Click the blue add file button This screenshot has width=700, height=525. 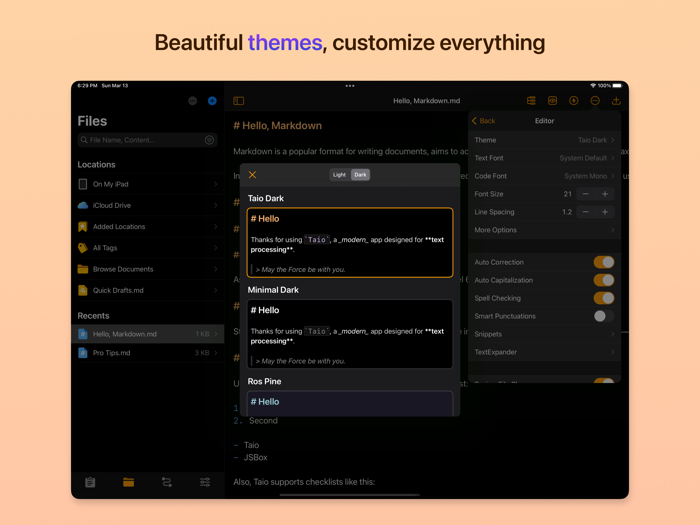(212, 101)
